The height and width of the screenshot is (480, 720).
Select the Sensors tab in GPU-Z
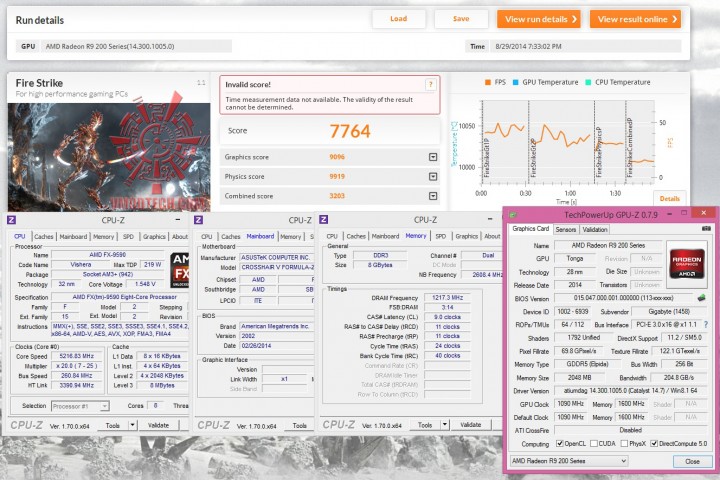565,229
